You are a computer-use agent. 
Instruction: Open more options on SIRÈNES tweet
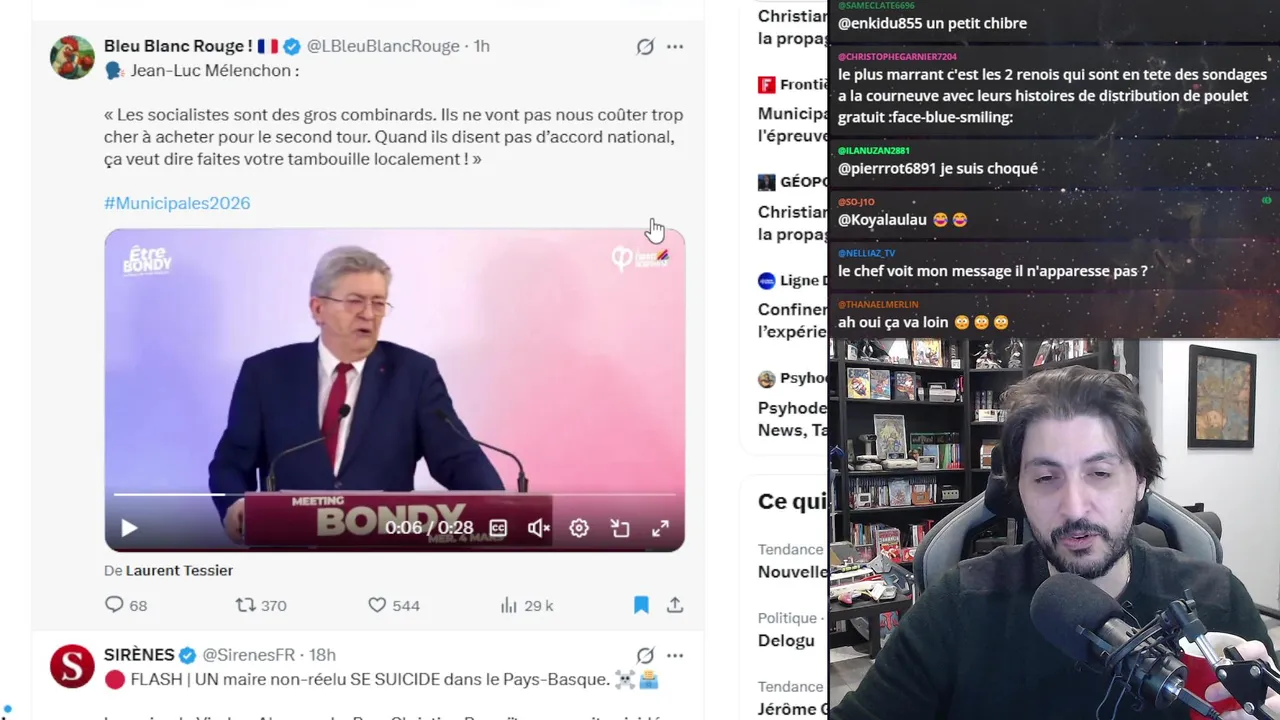coord(675,655)
